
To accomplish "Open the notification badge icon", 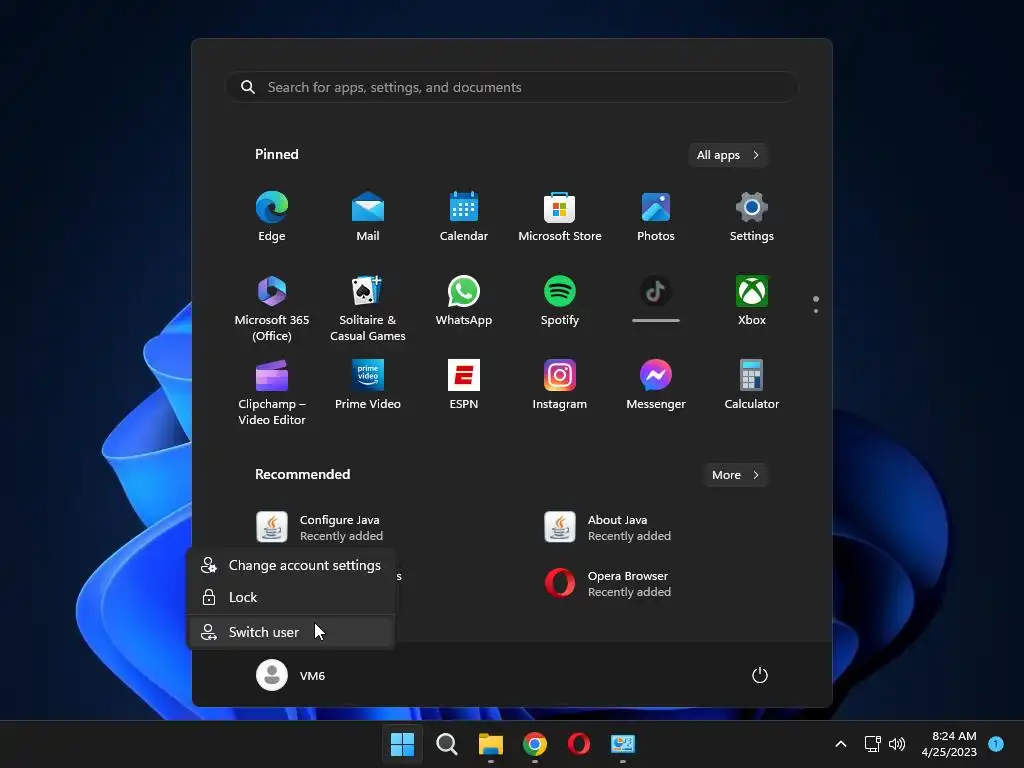I will point(996,743).
